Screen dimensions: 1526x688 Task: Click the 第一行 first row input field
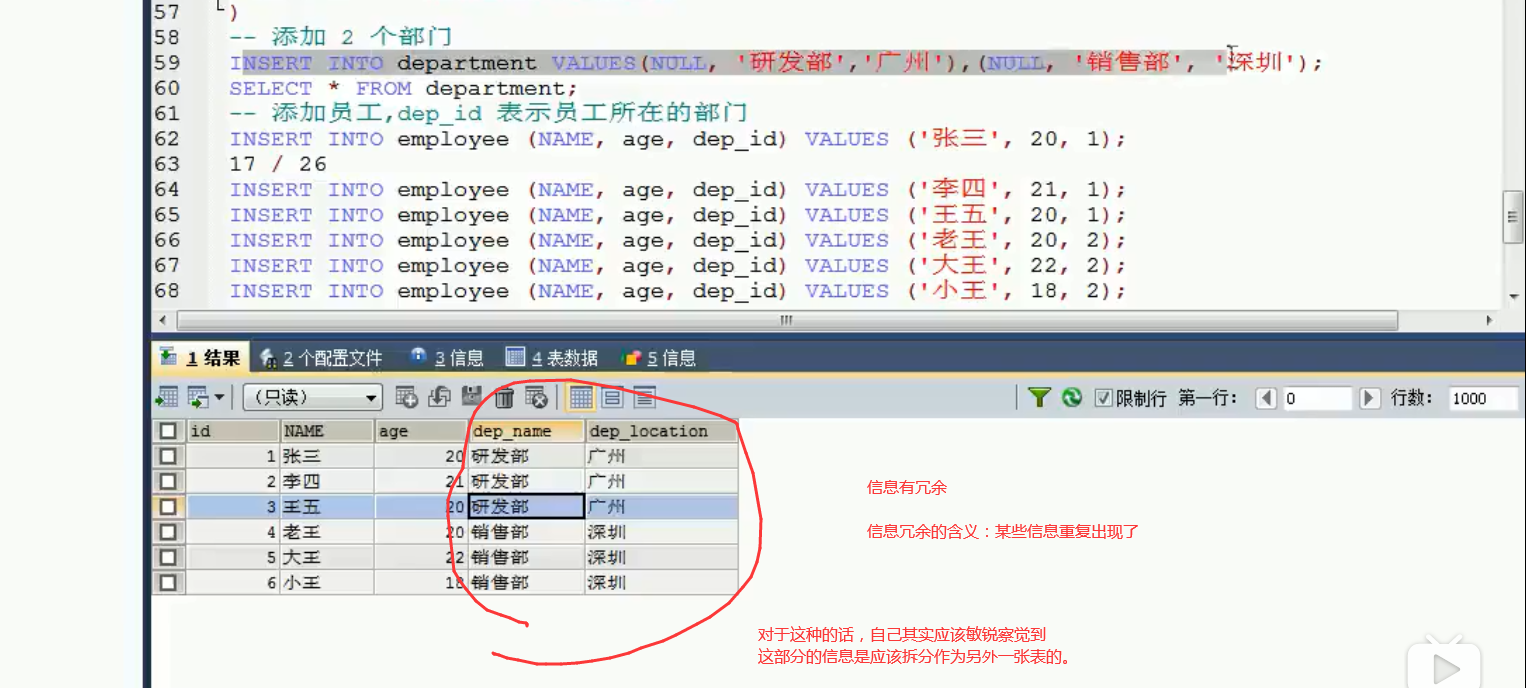pyautogui.click(x=1317, y=398)
